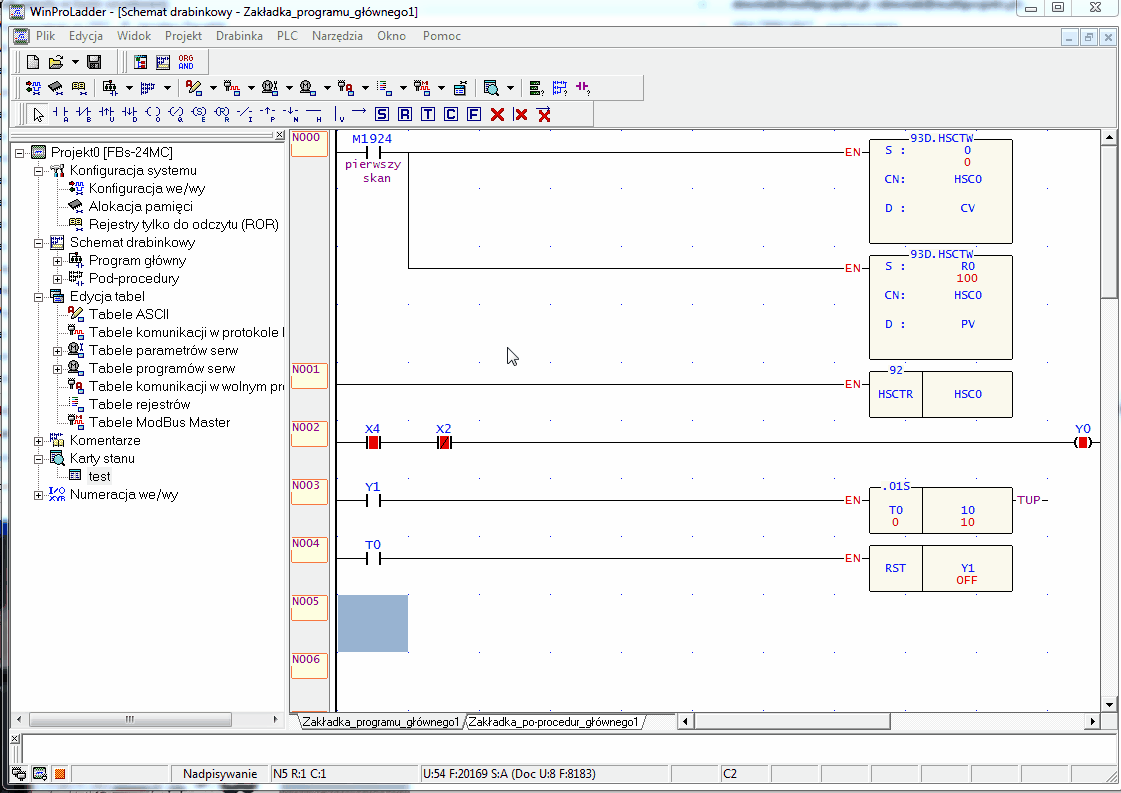This screenshot has height=793, width=1121.
Task: Open the Drabinka menu
Action: (x=239, y=36)
